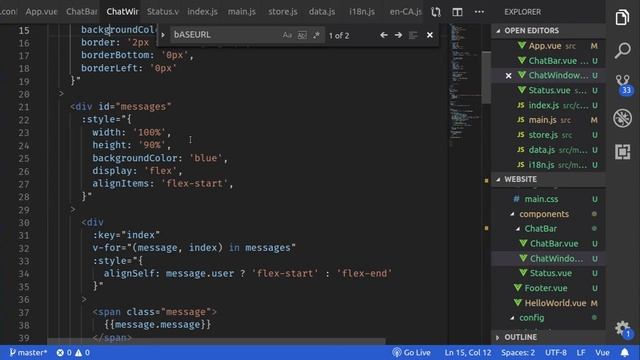Open index.js from open editors list
Viewport: 640px width, 360px height.
tap(548, 105)
